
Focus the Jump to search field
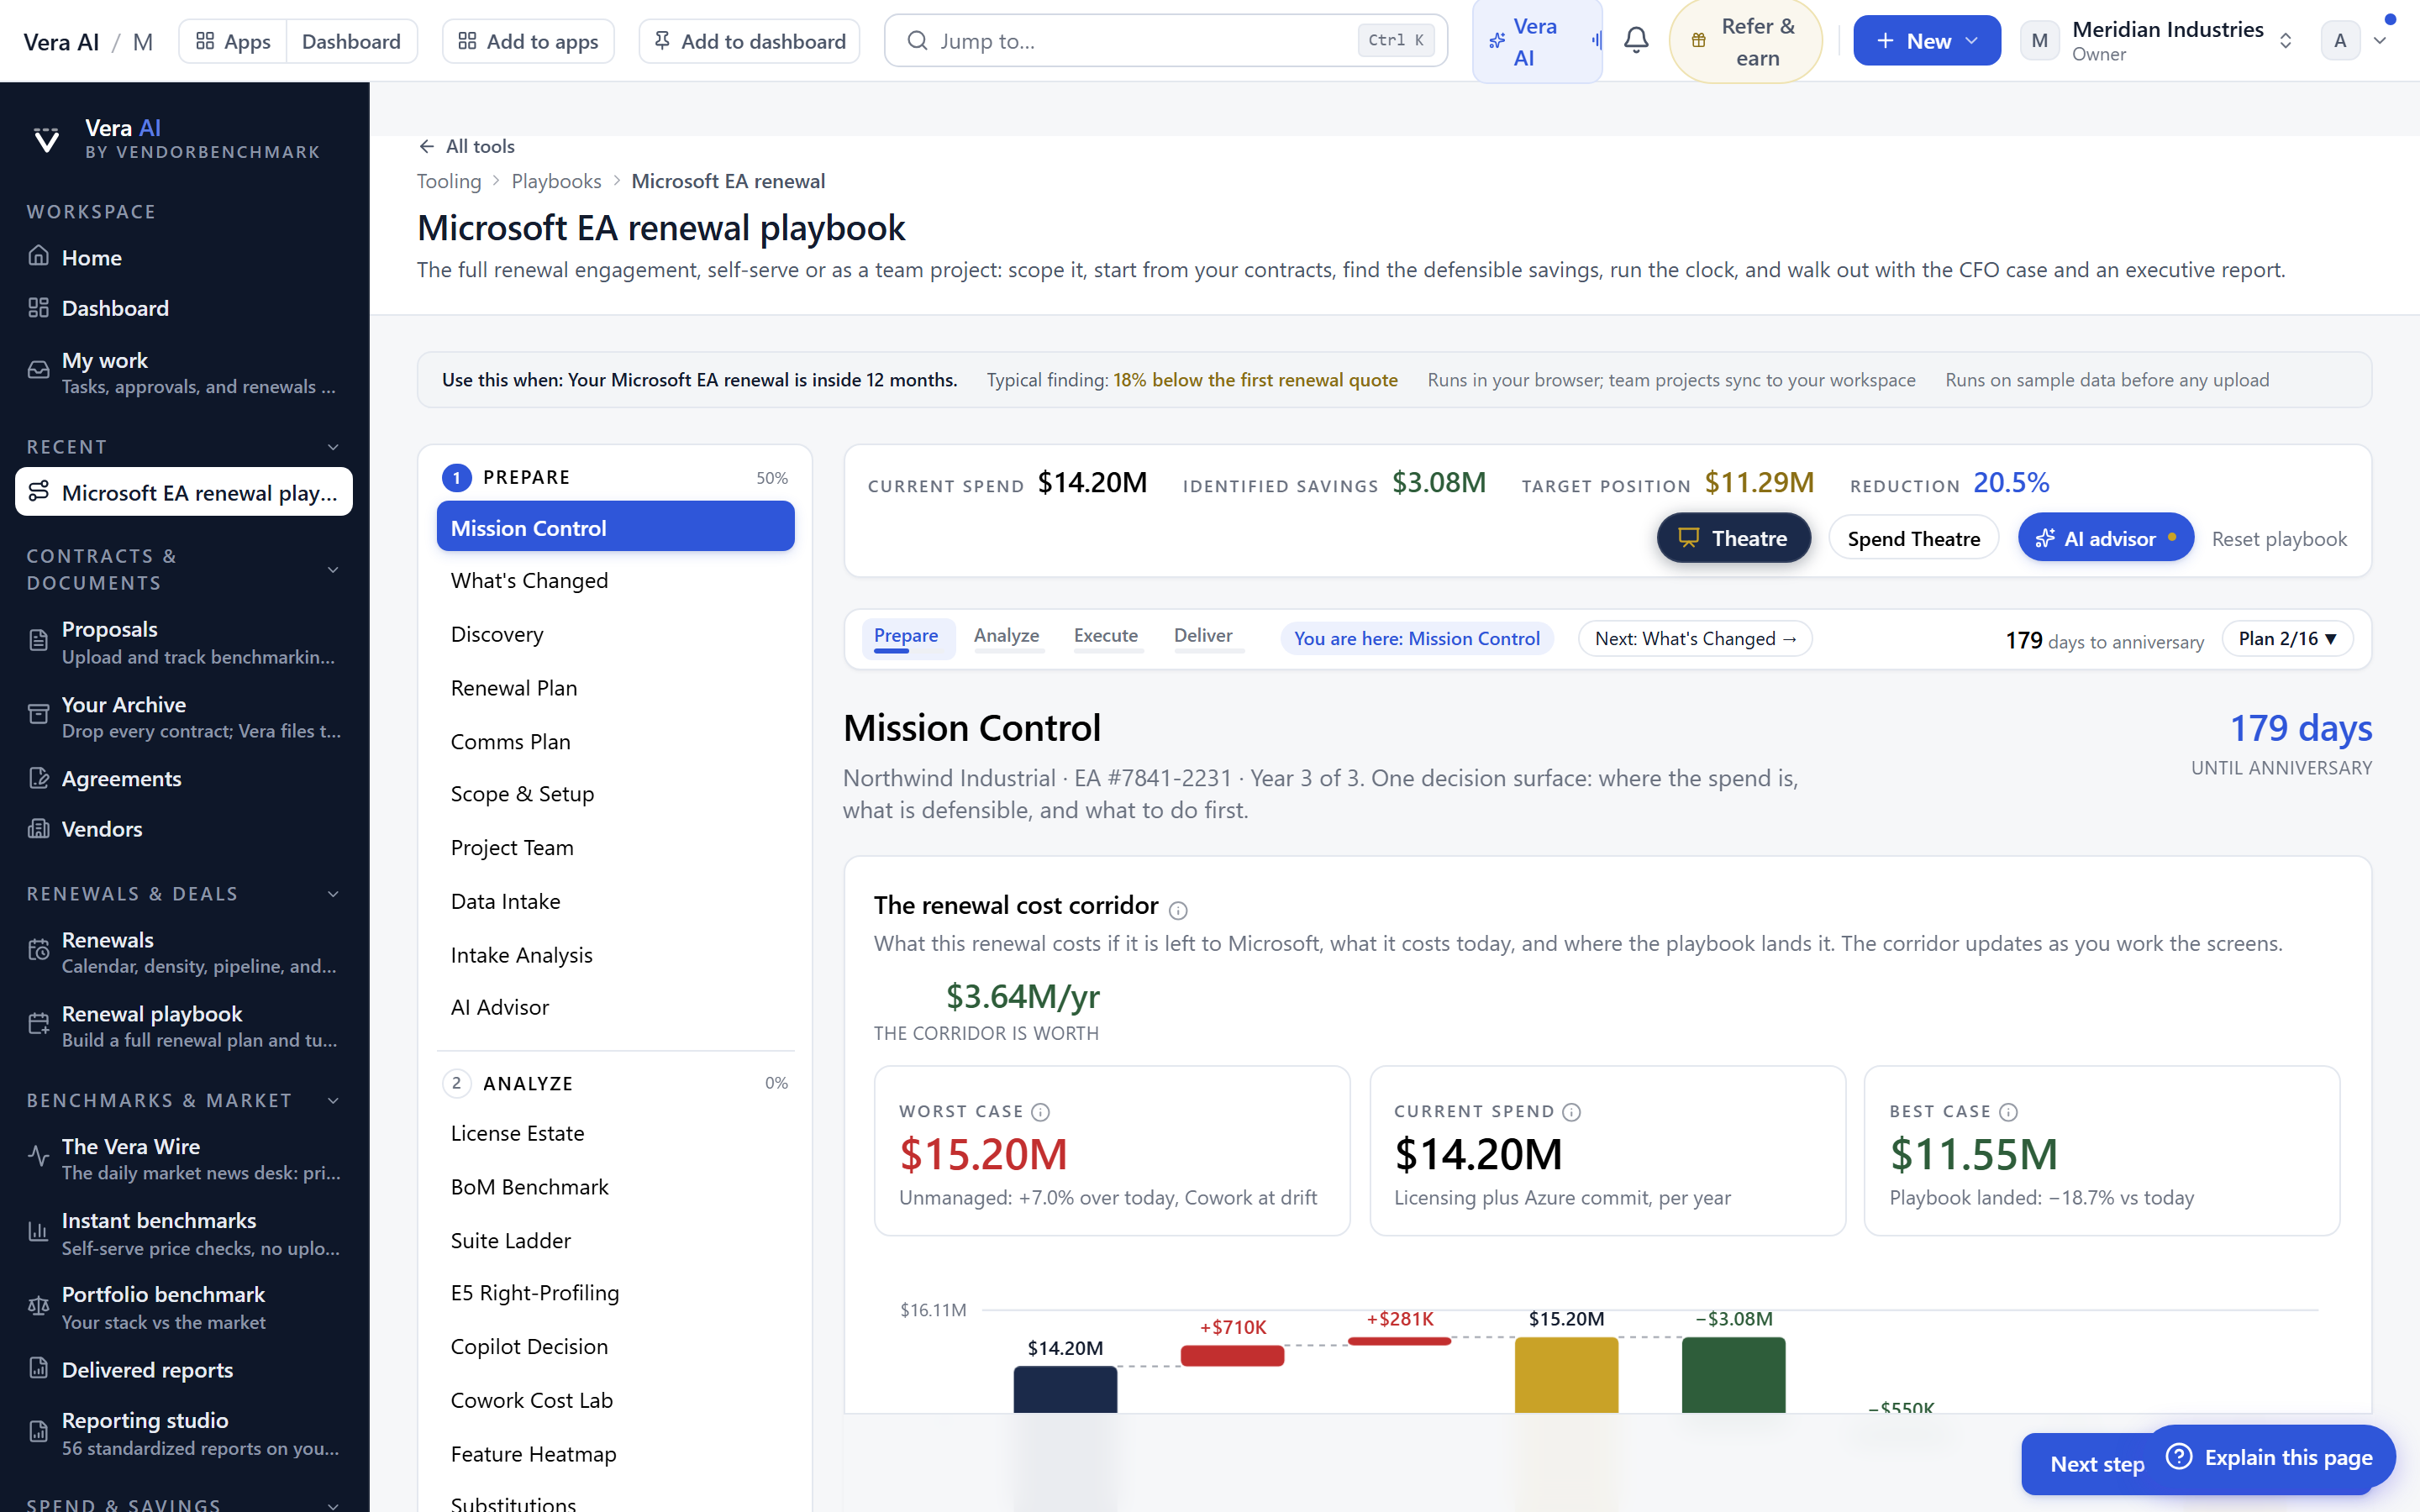pos(1166,41)
